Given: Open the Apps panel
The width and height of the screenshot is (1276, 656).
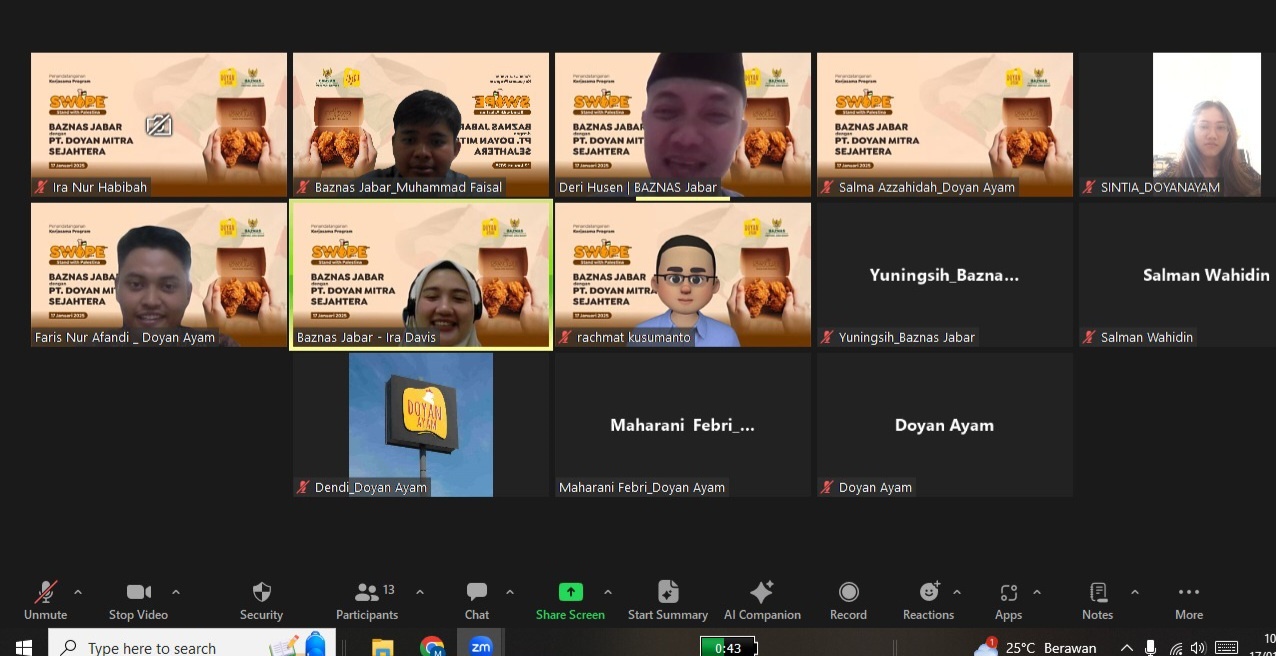Looking at the screenshot, I should (1008, 600).
